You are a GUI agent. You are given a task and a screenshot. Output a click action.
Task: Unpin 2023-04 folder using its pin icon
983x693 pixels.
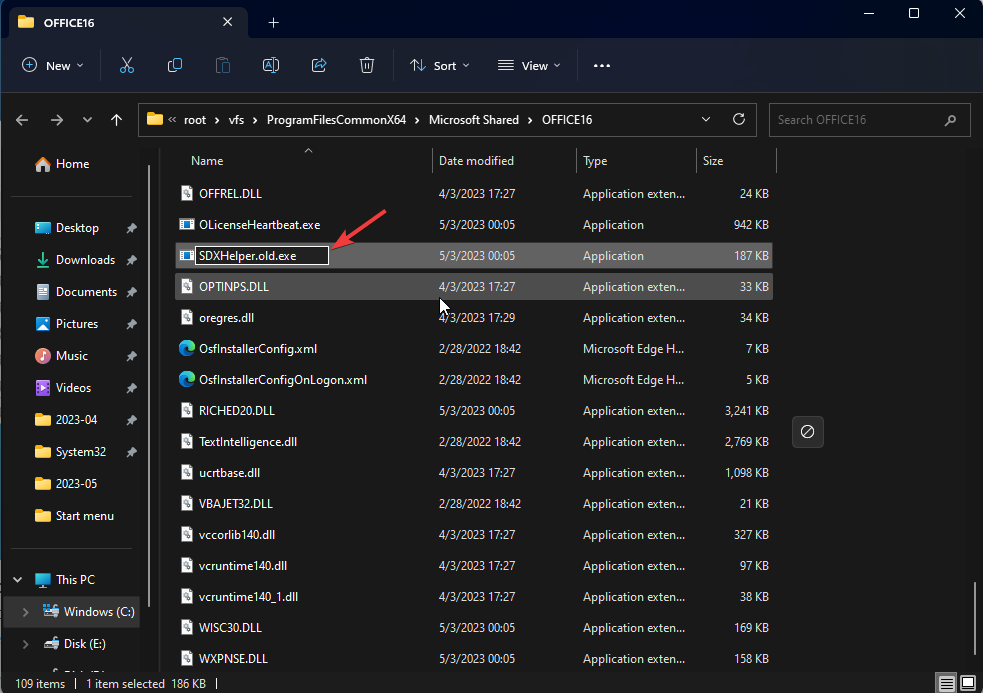132,420
